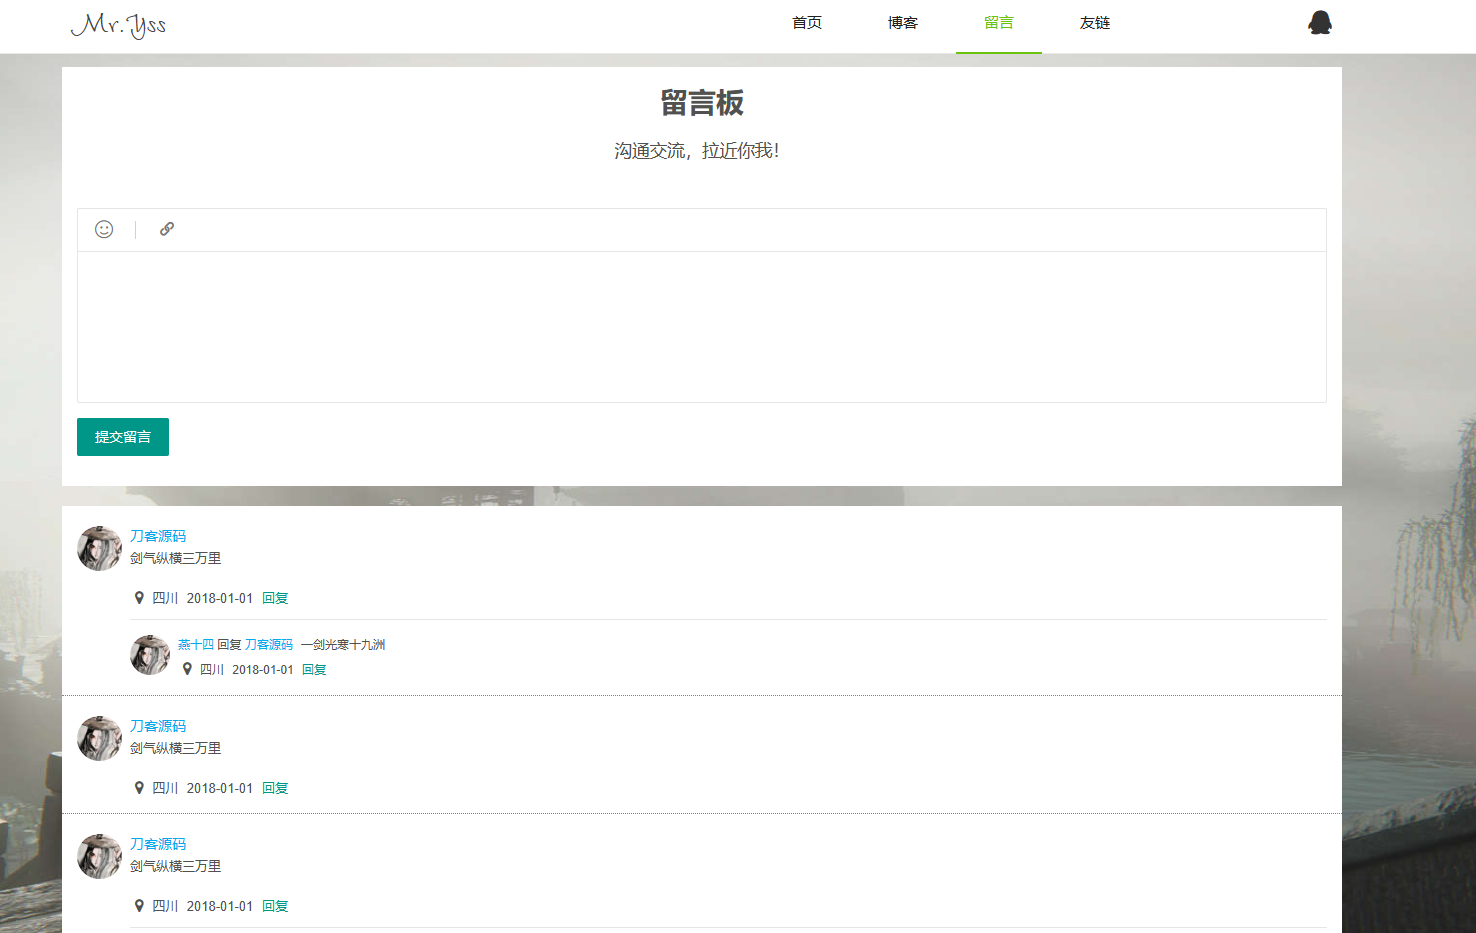Click the location pin in the first comment
This screenshot has width=1476, height=933.
[139, 598]
